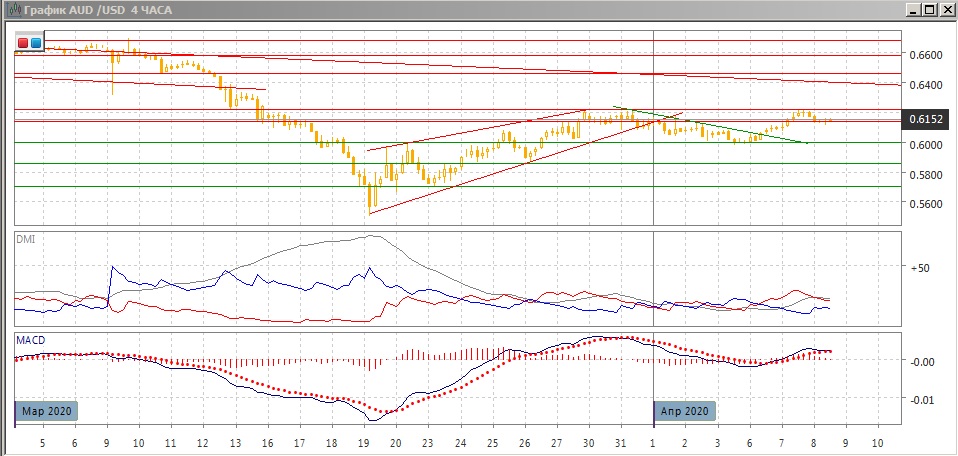This screenshot has width=958, height=456.
Task: Click date 10 at the right end of time axis
Action: tap(877, 442)
